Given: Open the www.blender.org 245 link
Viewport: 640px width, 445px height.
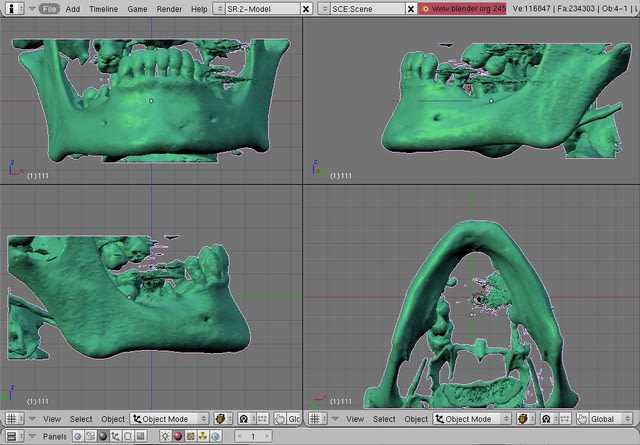Looking at the screenshot, I should 462,9.
